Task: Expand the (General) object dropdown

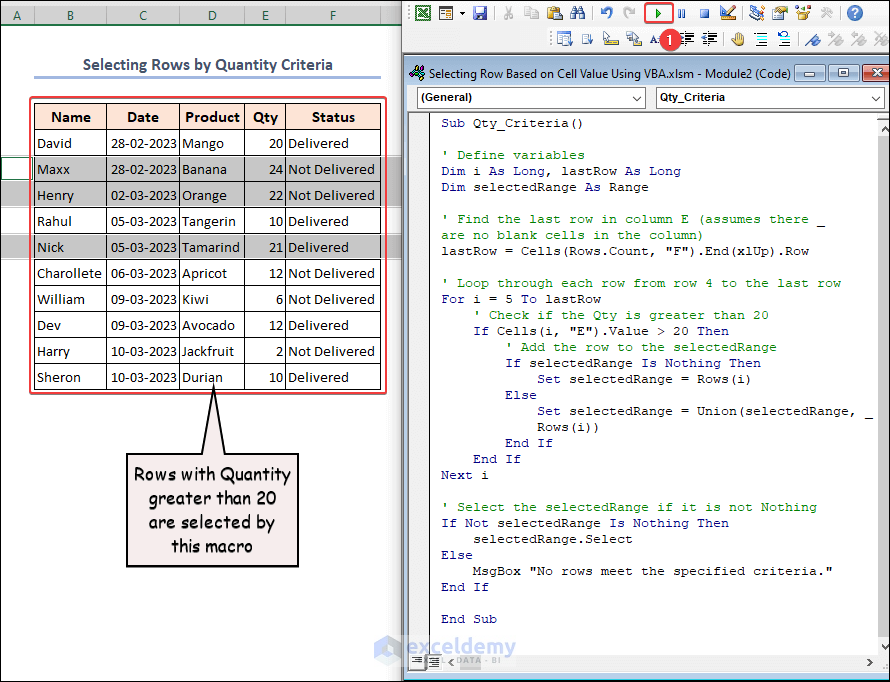Action: (x=638, y=98)
